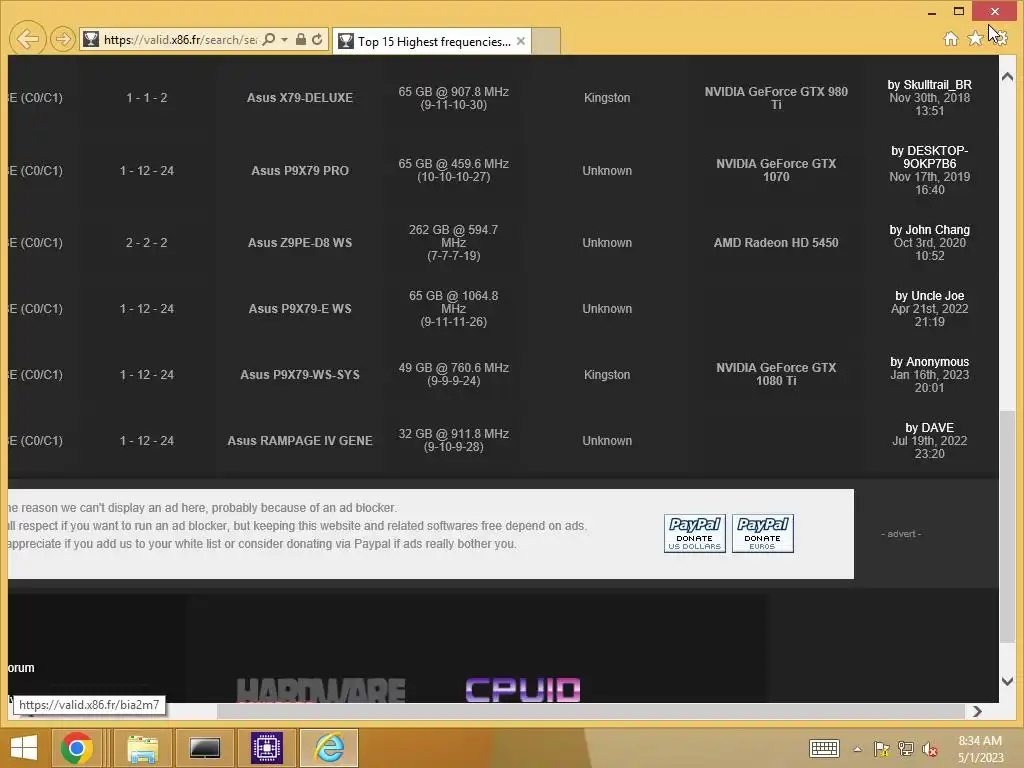Open File Explorer from taskbar
1024x768 pixels.
[142, 748]
